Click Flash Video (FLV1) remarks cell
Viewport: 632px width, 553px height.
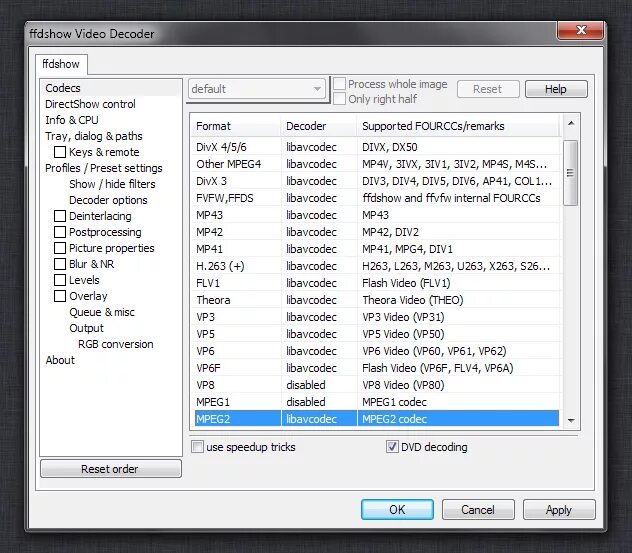coord(458,283)
